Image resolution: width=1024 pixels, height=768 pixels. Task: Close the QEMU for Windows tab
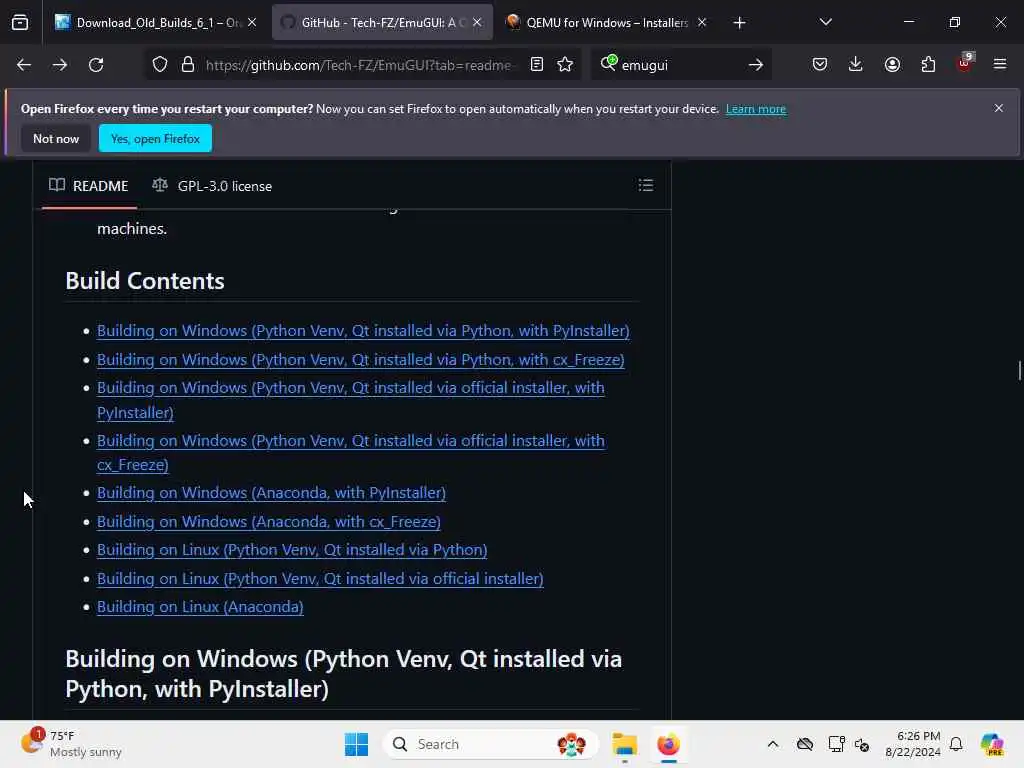point(702,23)
